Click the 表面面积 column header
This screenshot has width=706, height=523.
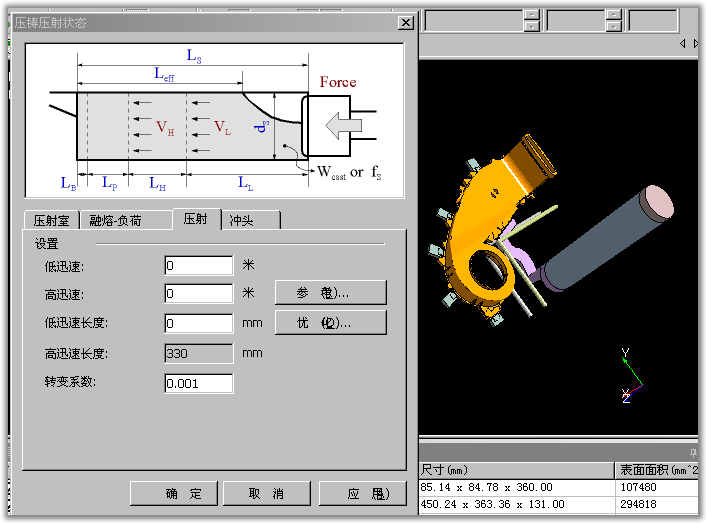pos(657,470)
